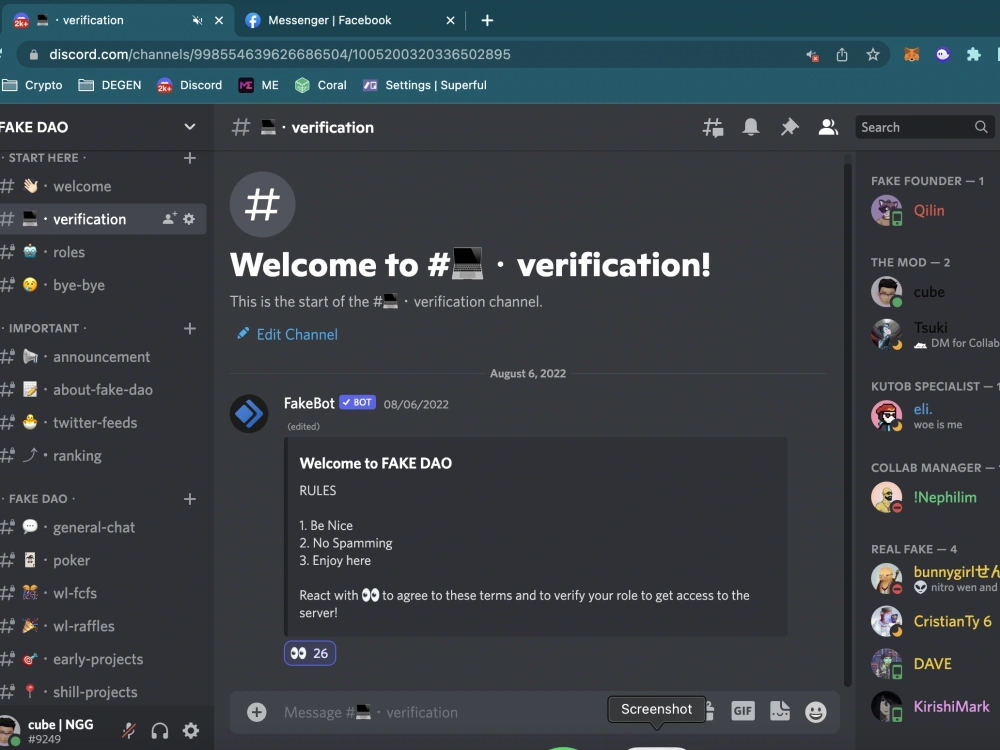The width and height of the screenshot is (1000, 750).
Task: Open pinned messages for verification channel
Action: 788,127
